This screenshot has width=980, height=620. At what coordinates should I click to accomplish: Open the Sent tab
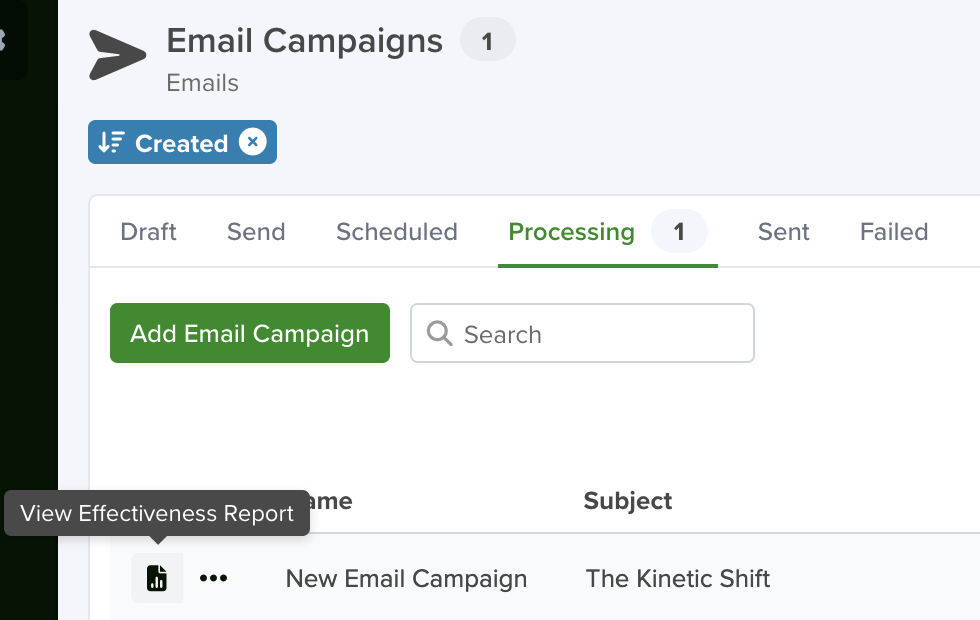pyautogui.click(x=783, y=232)
